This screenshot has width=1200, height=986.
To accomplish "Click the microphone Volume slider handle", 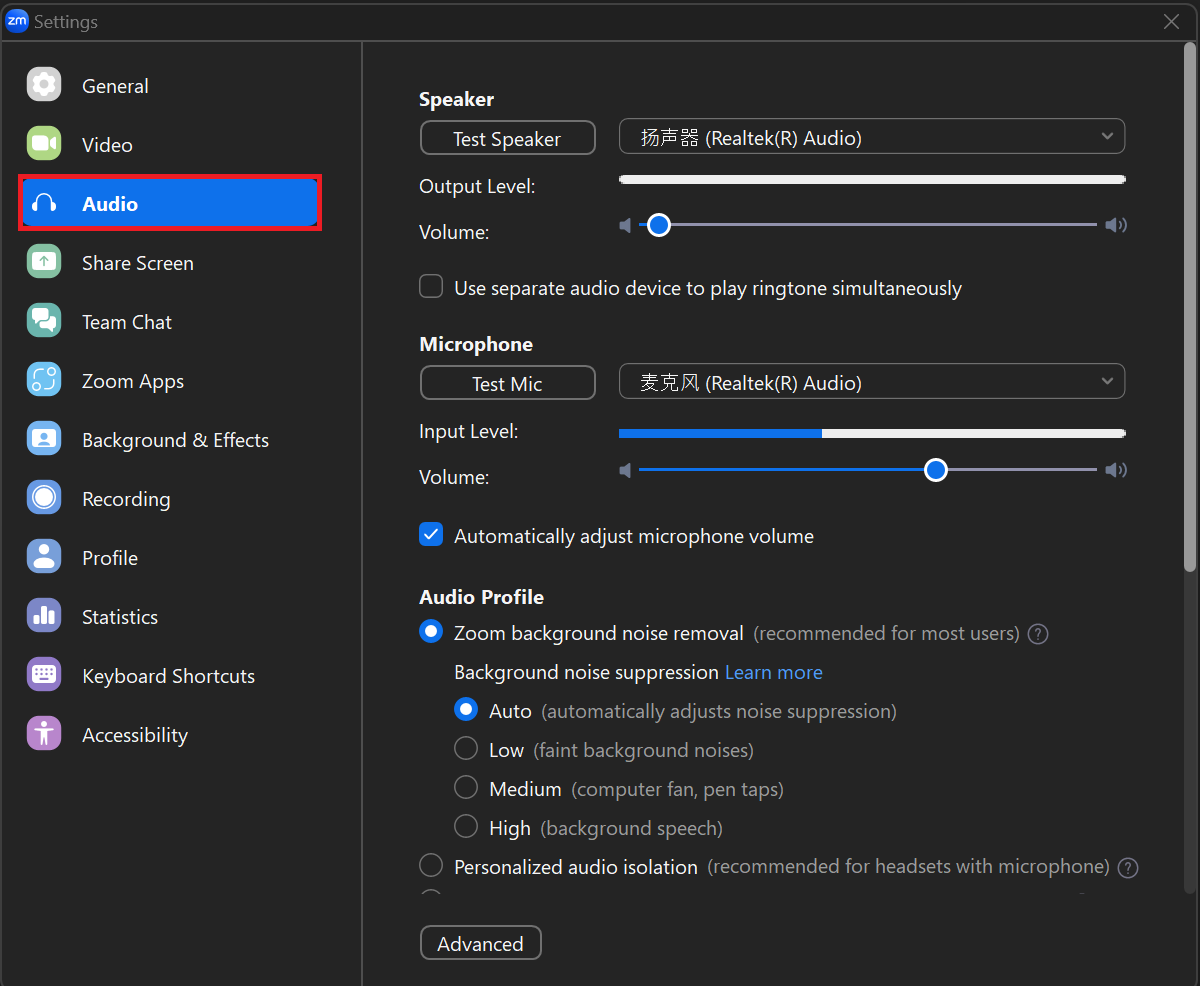I will tap(935, 470).
